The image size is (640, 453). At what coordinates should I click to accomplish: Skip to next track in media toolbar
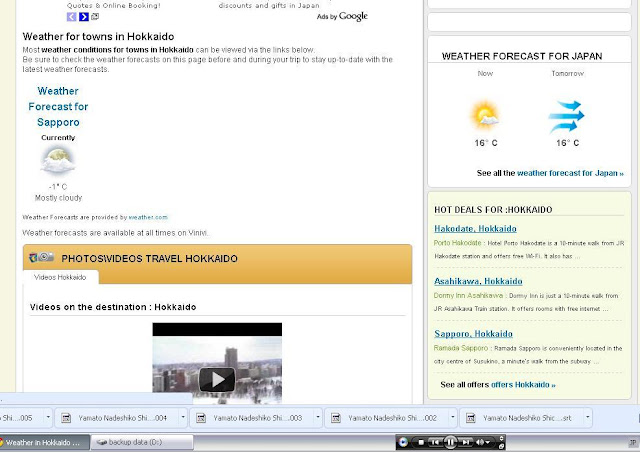click(465, 442)
